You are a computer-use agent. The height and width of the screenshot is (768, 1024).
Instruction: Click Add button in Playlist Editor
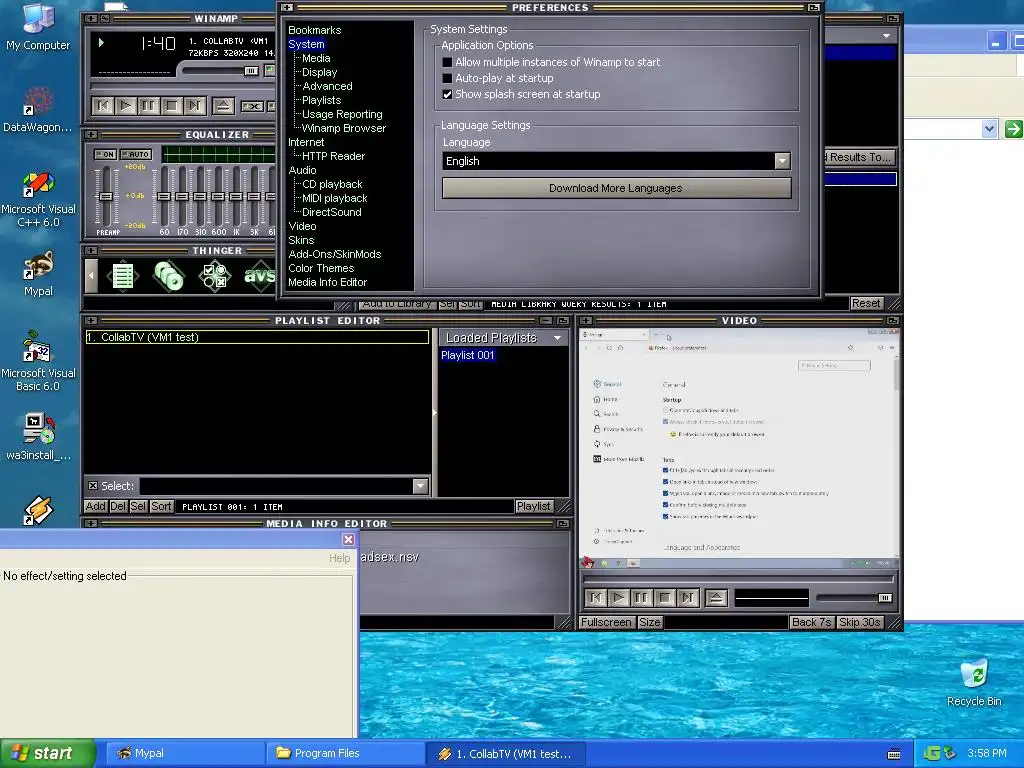95,506
